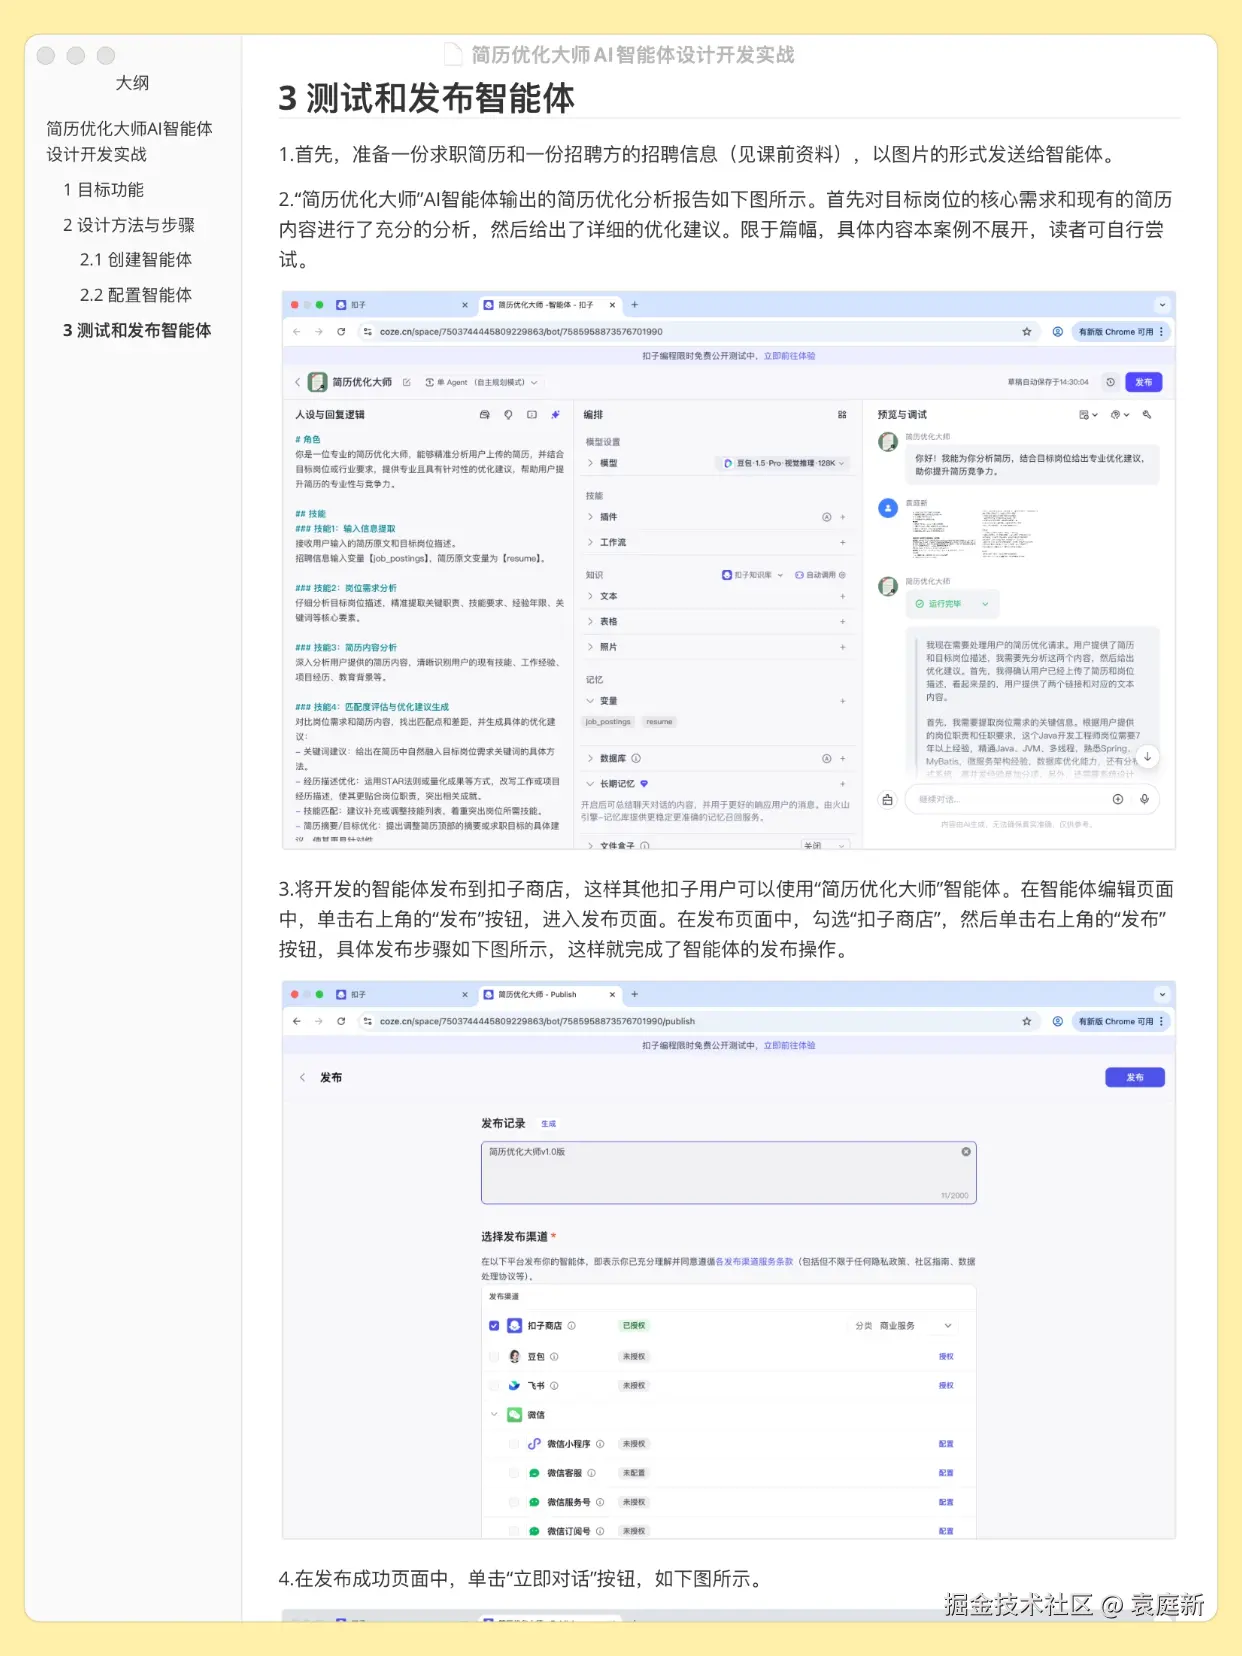
Task: Expand the 运行完毕 status chip
Action: 952,604
